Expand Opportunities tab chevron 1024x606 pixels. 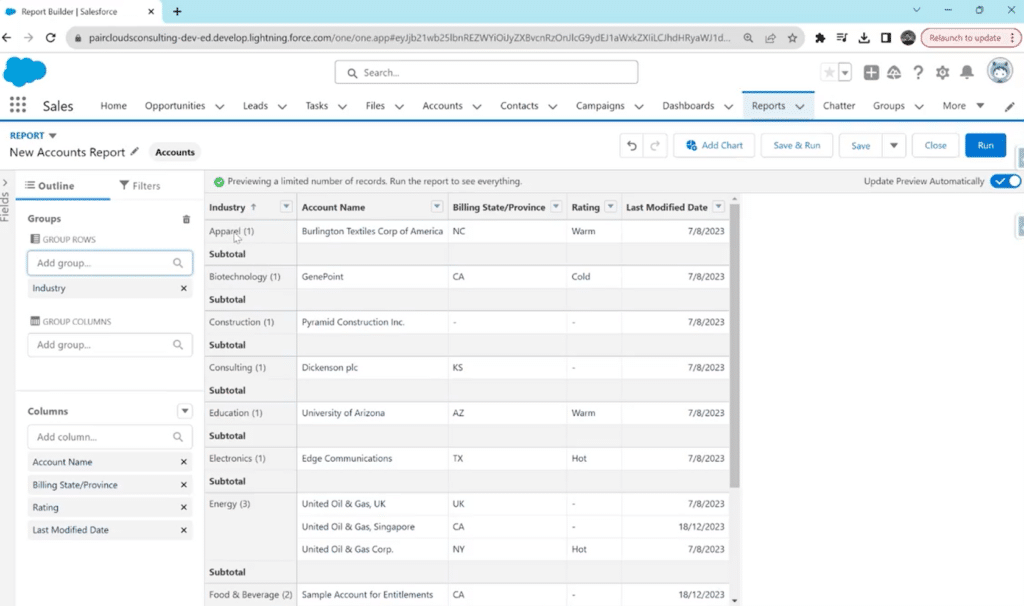219,106
